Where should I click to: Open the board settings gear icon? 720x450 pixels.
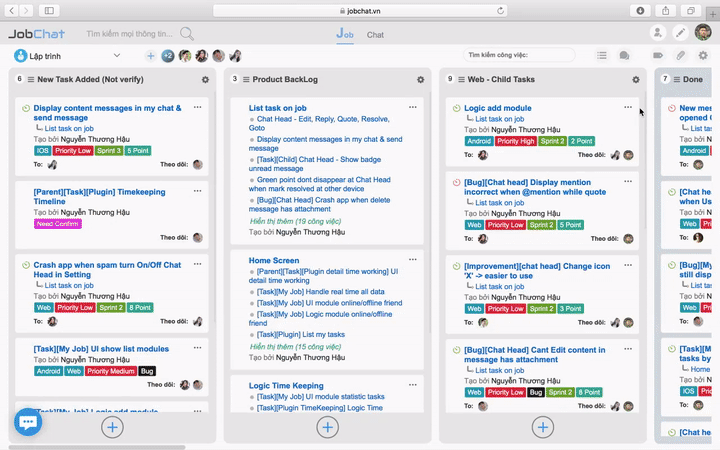pyautogui.click(x=703, y=56)
